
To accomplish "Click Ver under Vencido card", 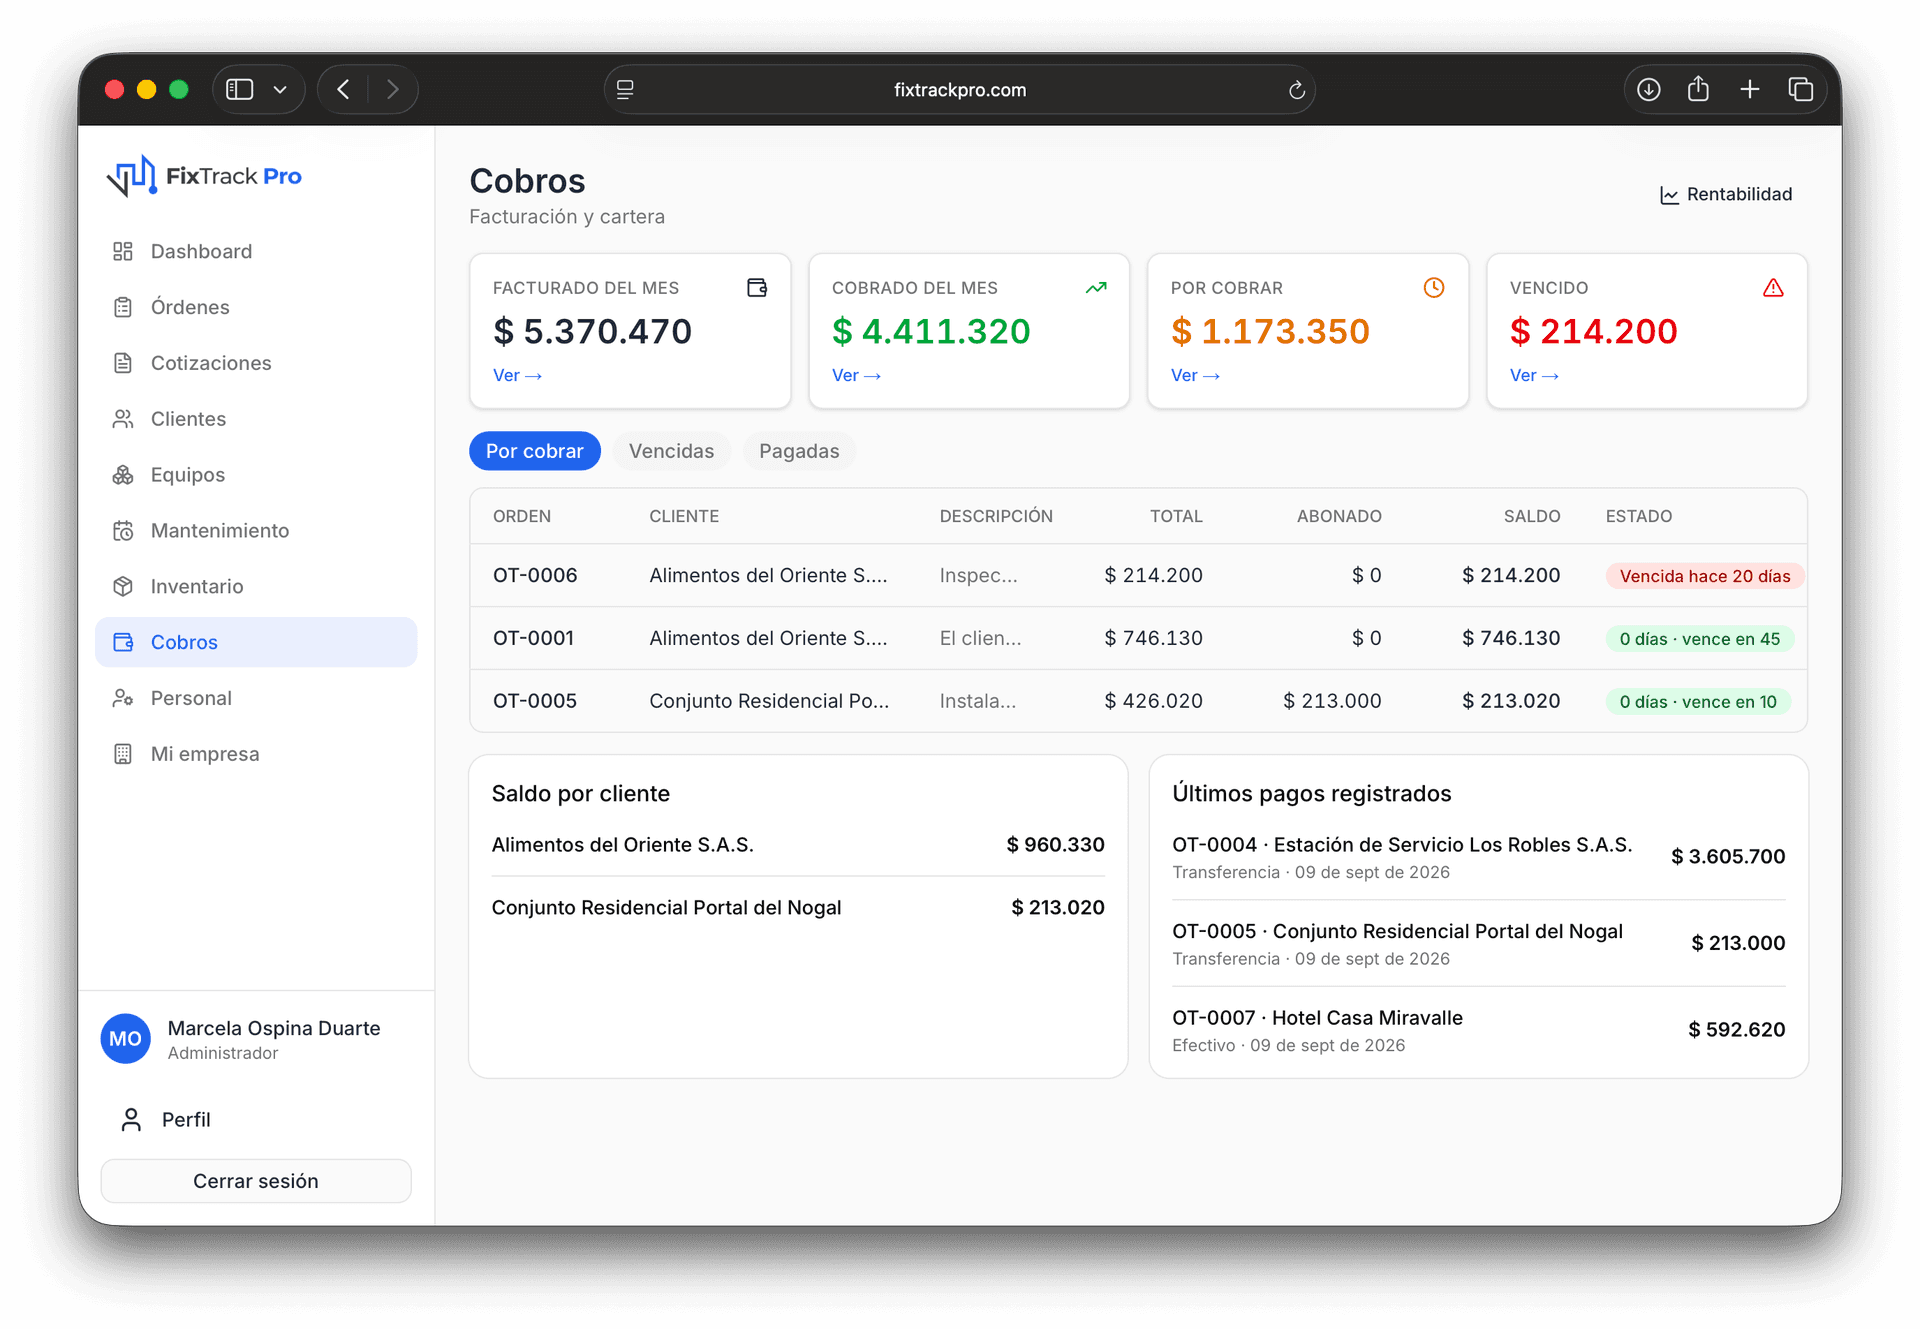I will coord(1534,376).
